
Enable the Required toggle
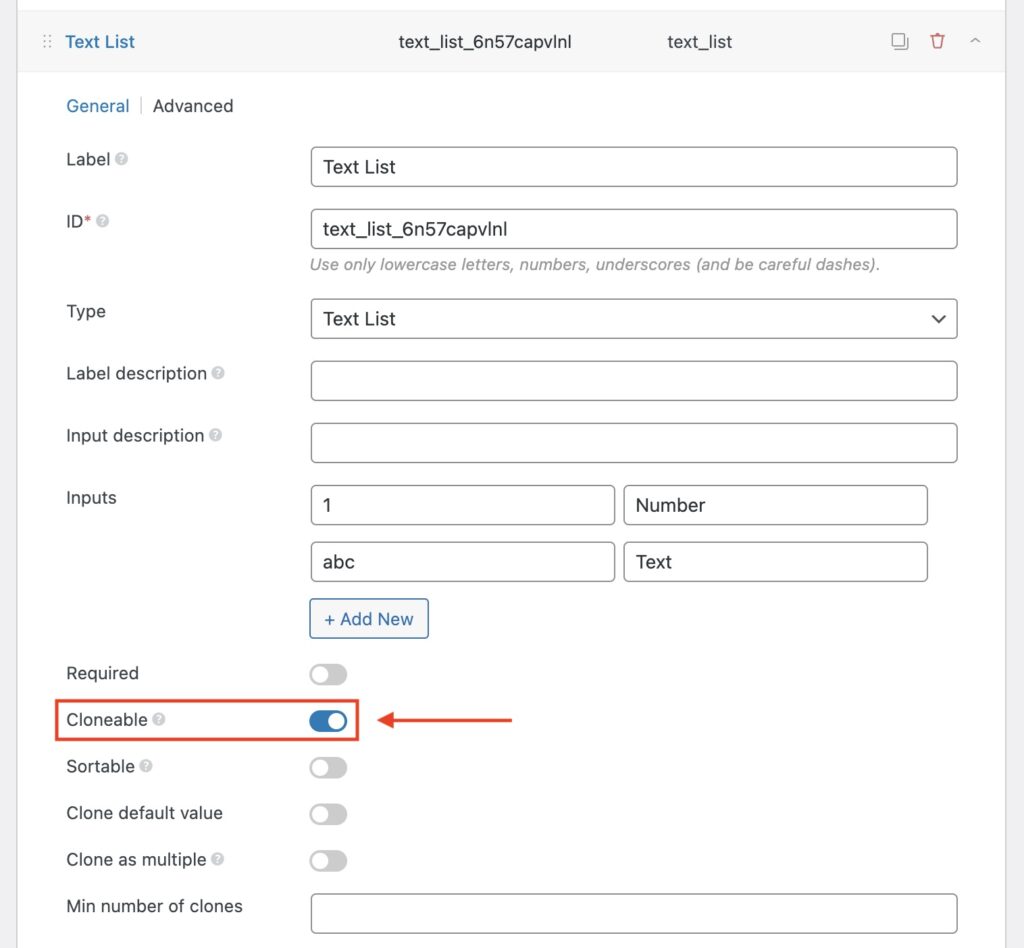coord(328,674)
